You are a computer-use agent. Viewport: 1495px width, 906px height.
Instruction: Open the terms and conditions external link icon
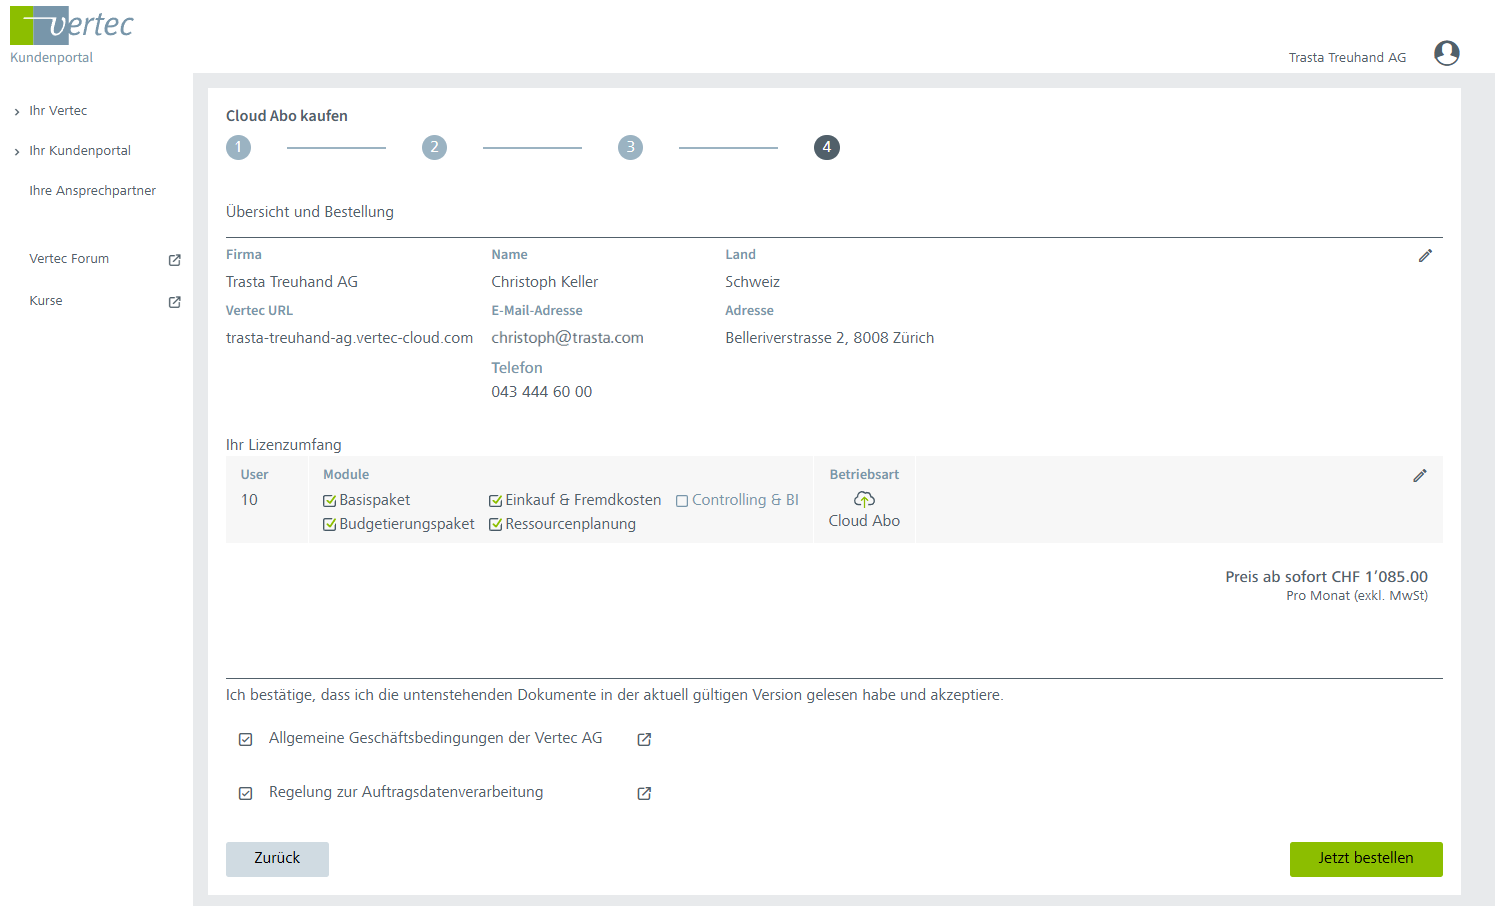(x=644, y=739)
